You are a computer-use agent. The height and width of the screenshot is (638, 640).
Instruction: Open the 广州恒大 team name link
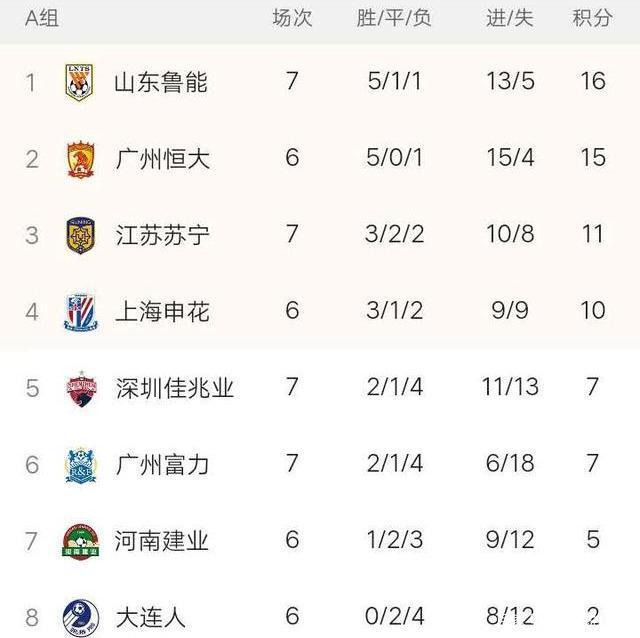(x=162, y=158)
